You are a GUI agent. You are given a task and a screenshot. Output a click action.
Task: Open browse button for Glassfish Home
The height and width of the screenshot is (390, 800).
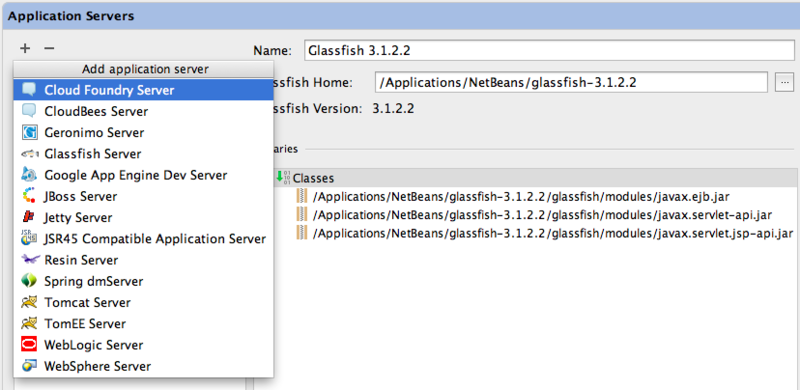click(784, 82)
